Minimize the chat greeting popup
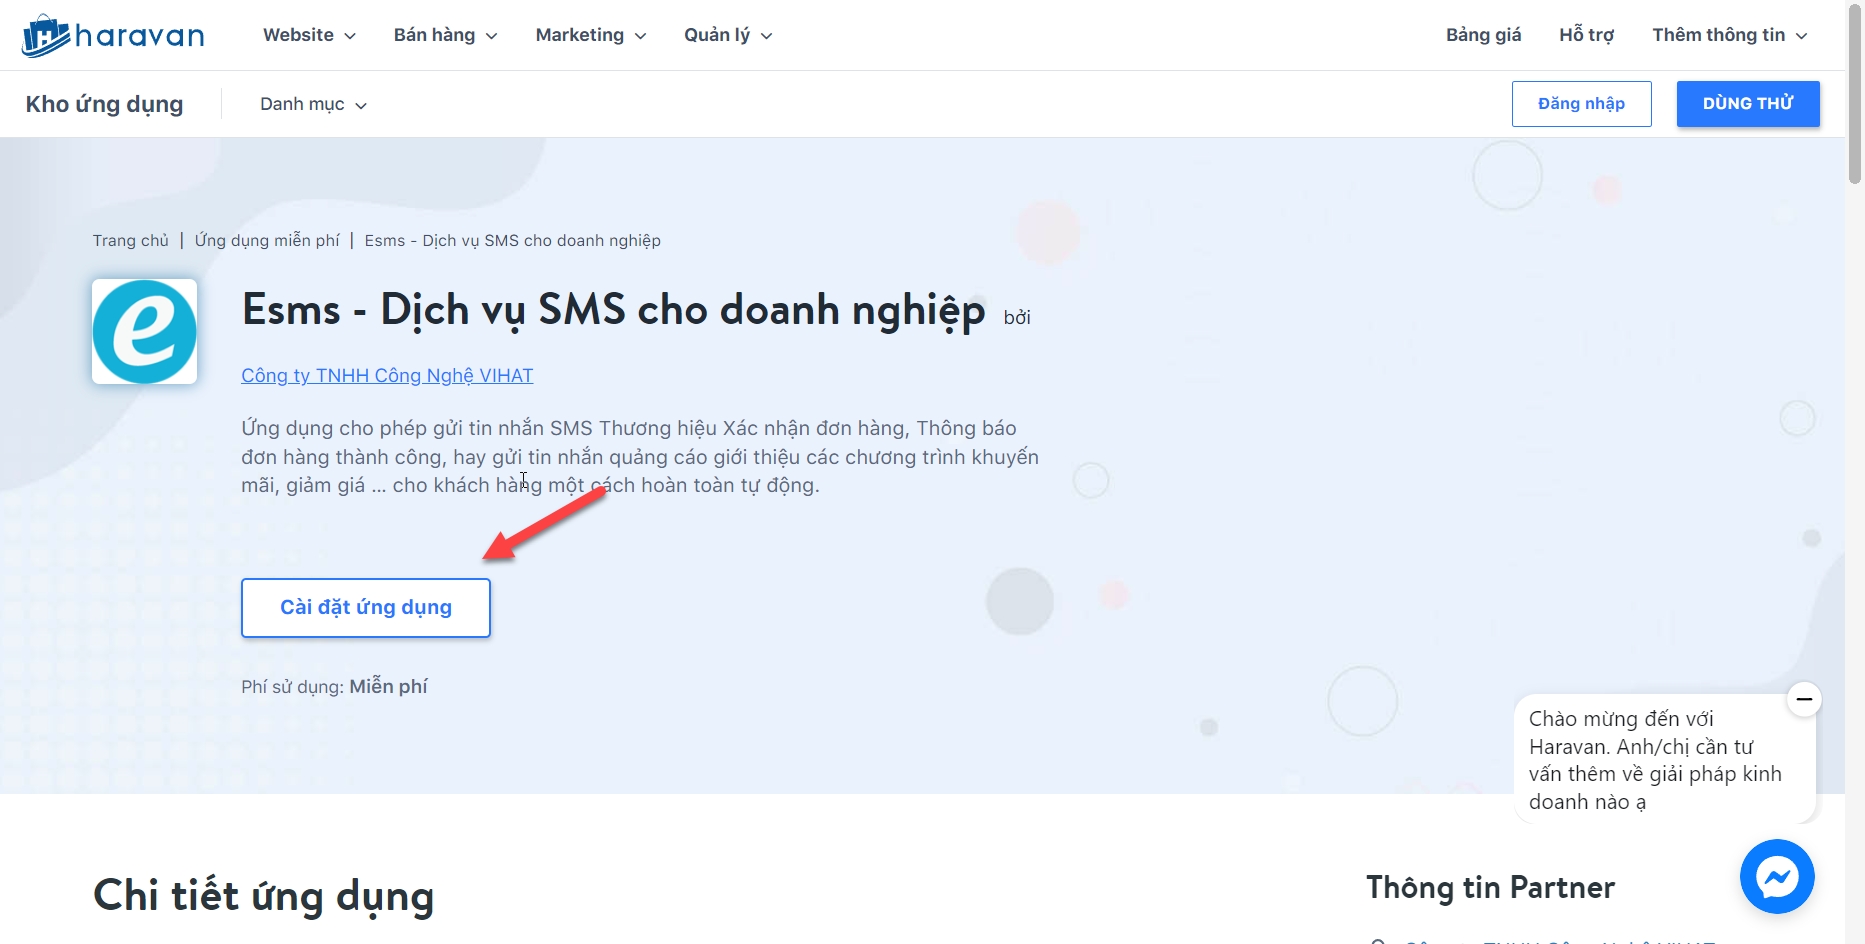The height and width of the screenshot is (944, 1865). point(1804,699)
